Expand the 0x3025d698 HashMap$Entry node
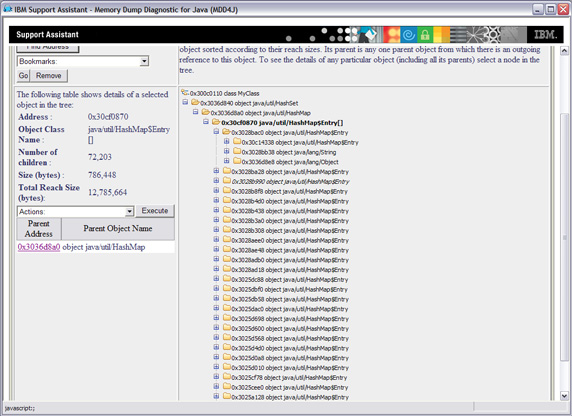Image resolution: width=572 pixels, height=416 pixels. click(x=216, y=318)
